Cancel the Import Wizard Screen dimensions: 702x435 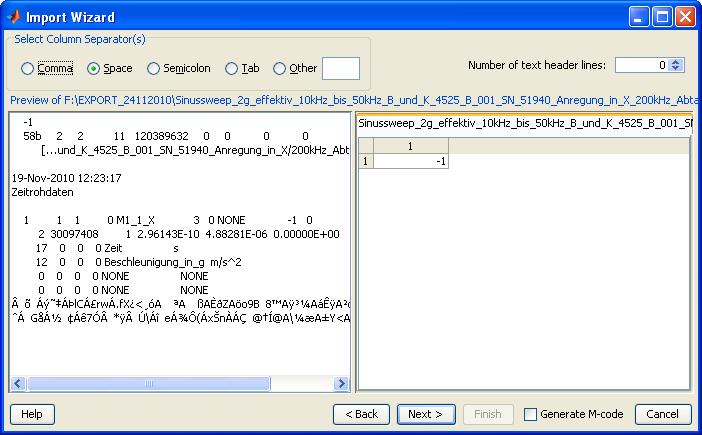(x=663, y=414)
